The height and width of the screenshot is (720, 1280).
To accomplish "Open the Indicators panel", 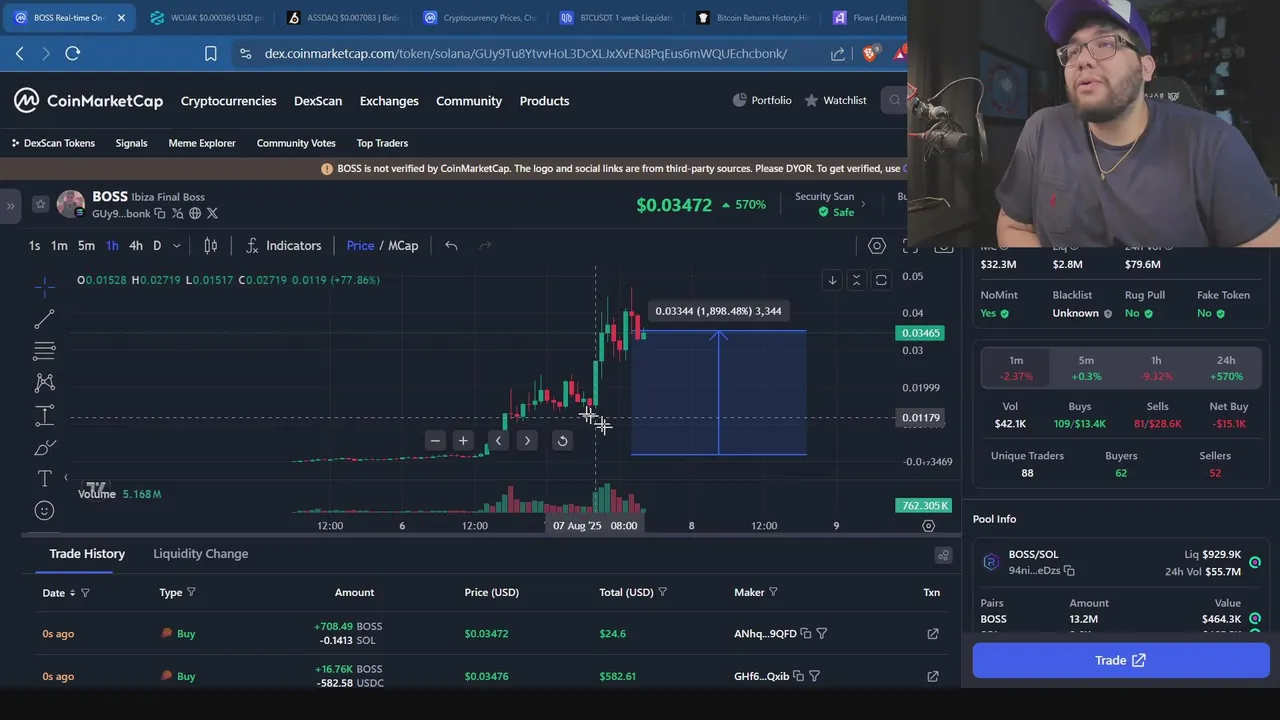I will tap(283, 245).
